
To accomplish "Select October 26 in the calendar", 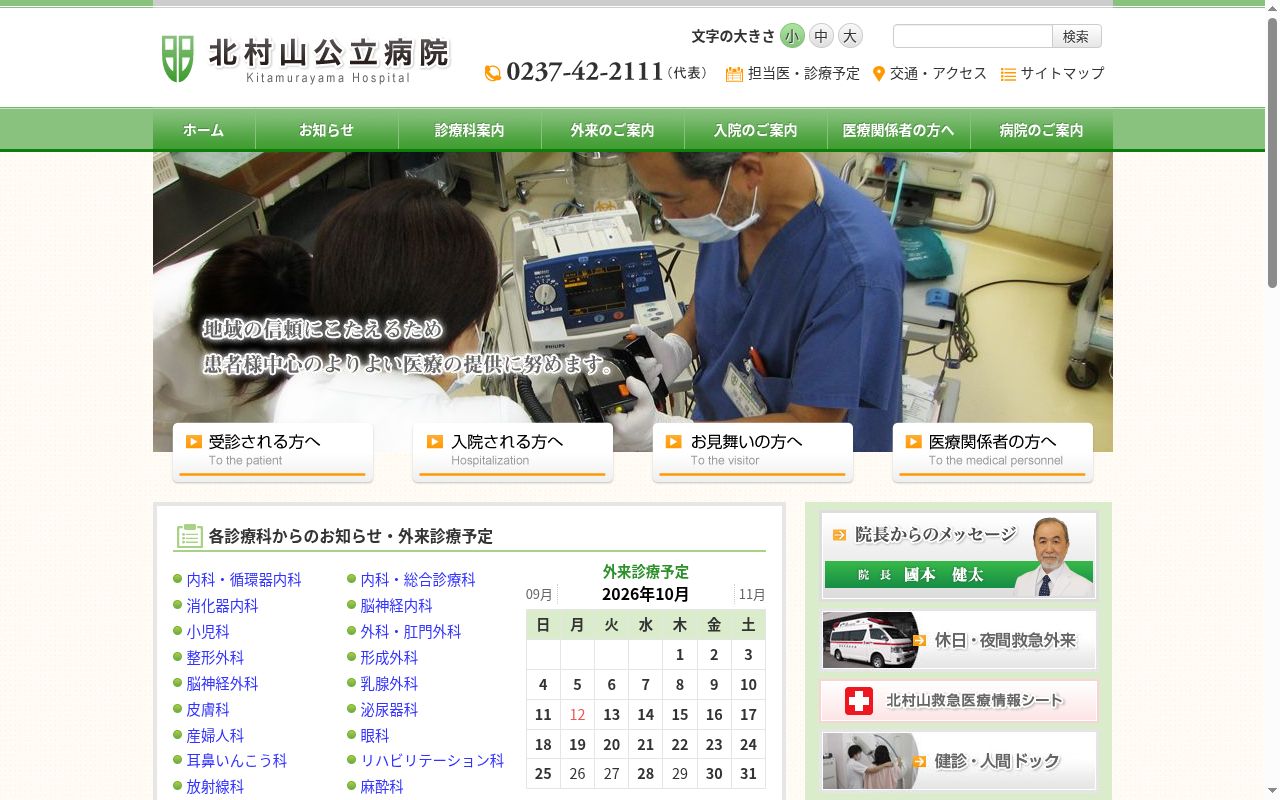I will (577, 774).
